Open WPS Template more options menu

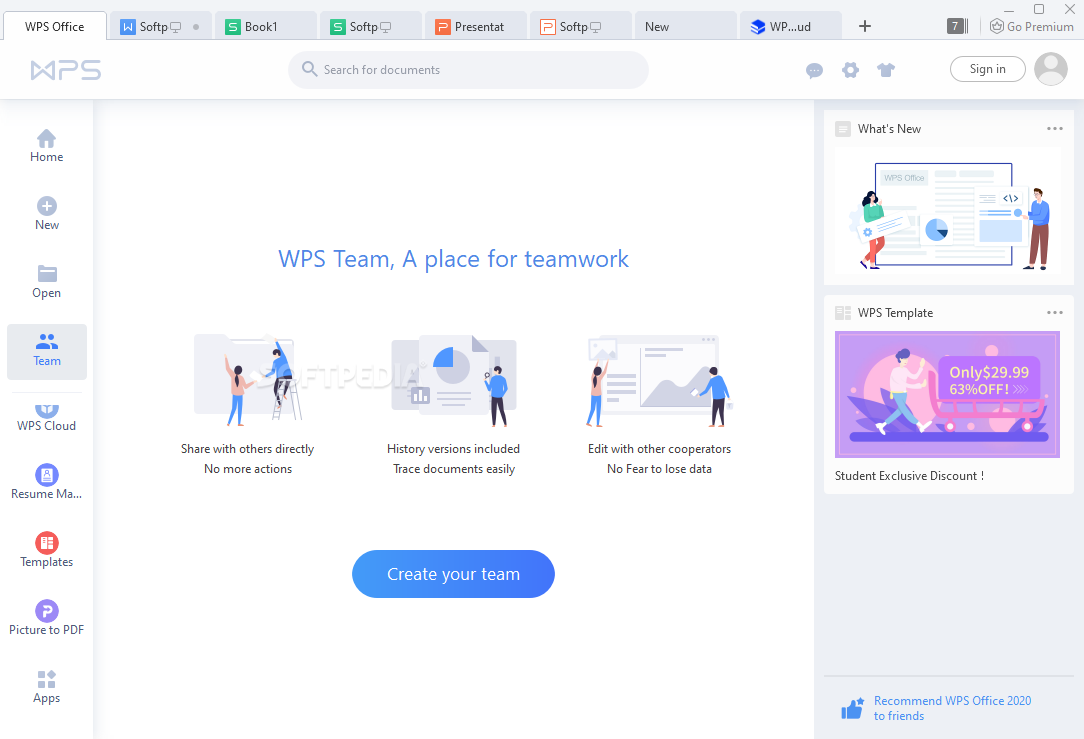point(1055,312)
